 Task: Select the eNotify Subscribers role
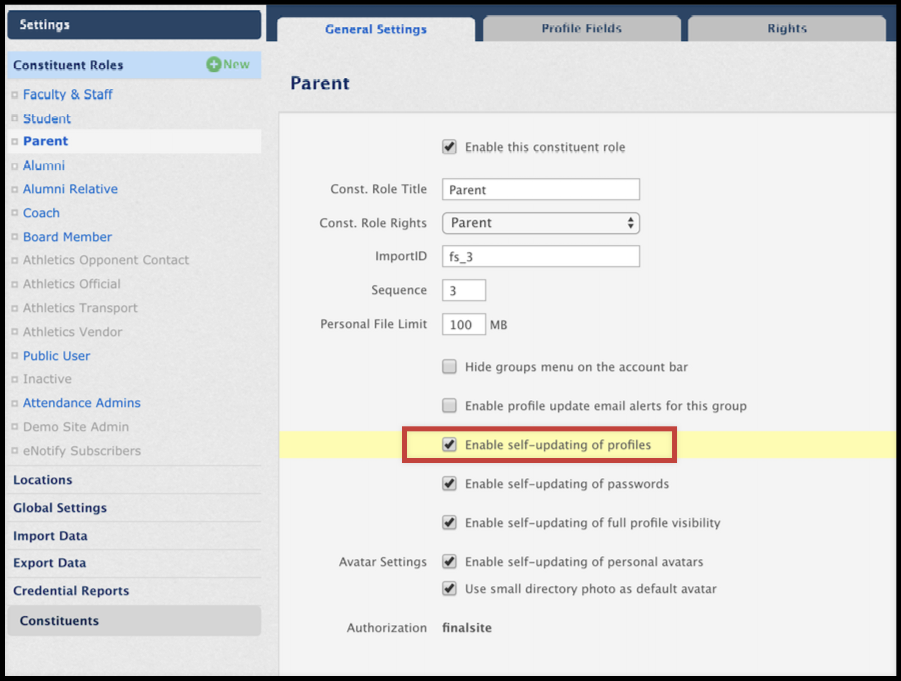click(x=82, y=451)
